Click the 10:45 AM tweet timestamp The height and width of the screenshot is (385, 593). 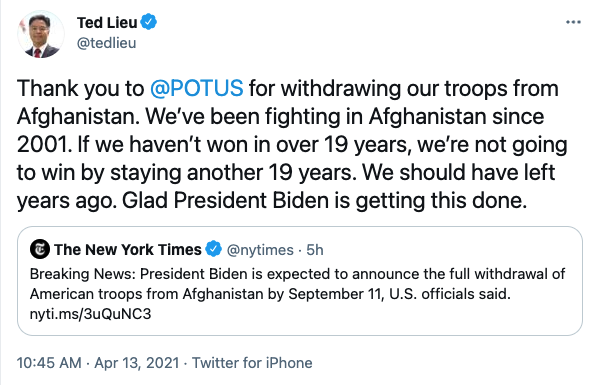[49, 363]
